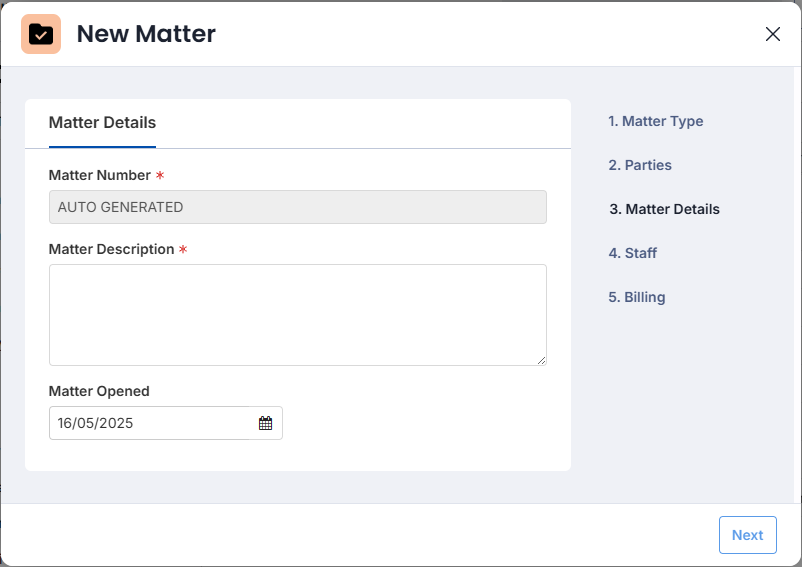Click the New Matter dialog title

click(x=146, y=34)
